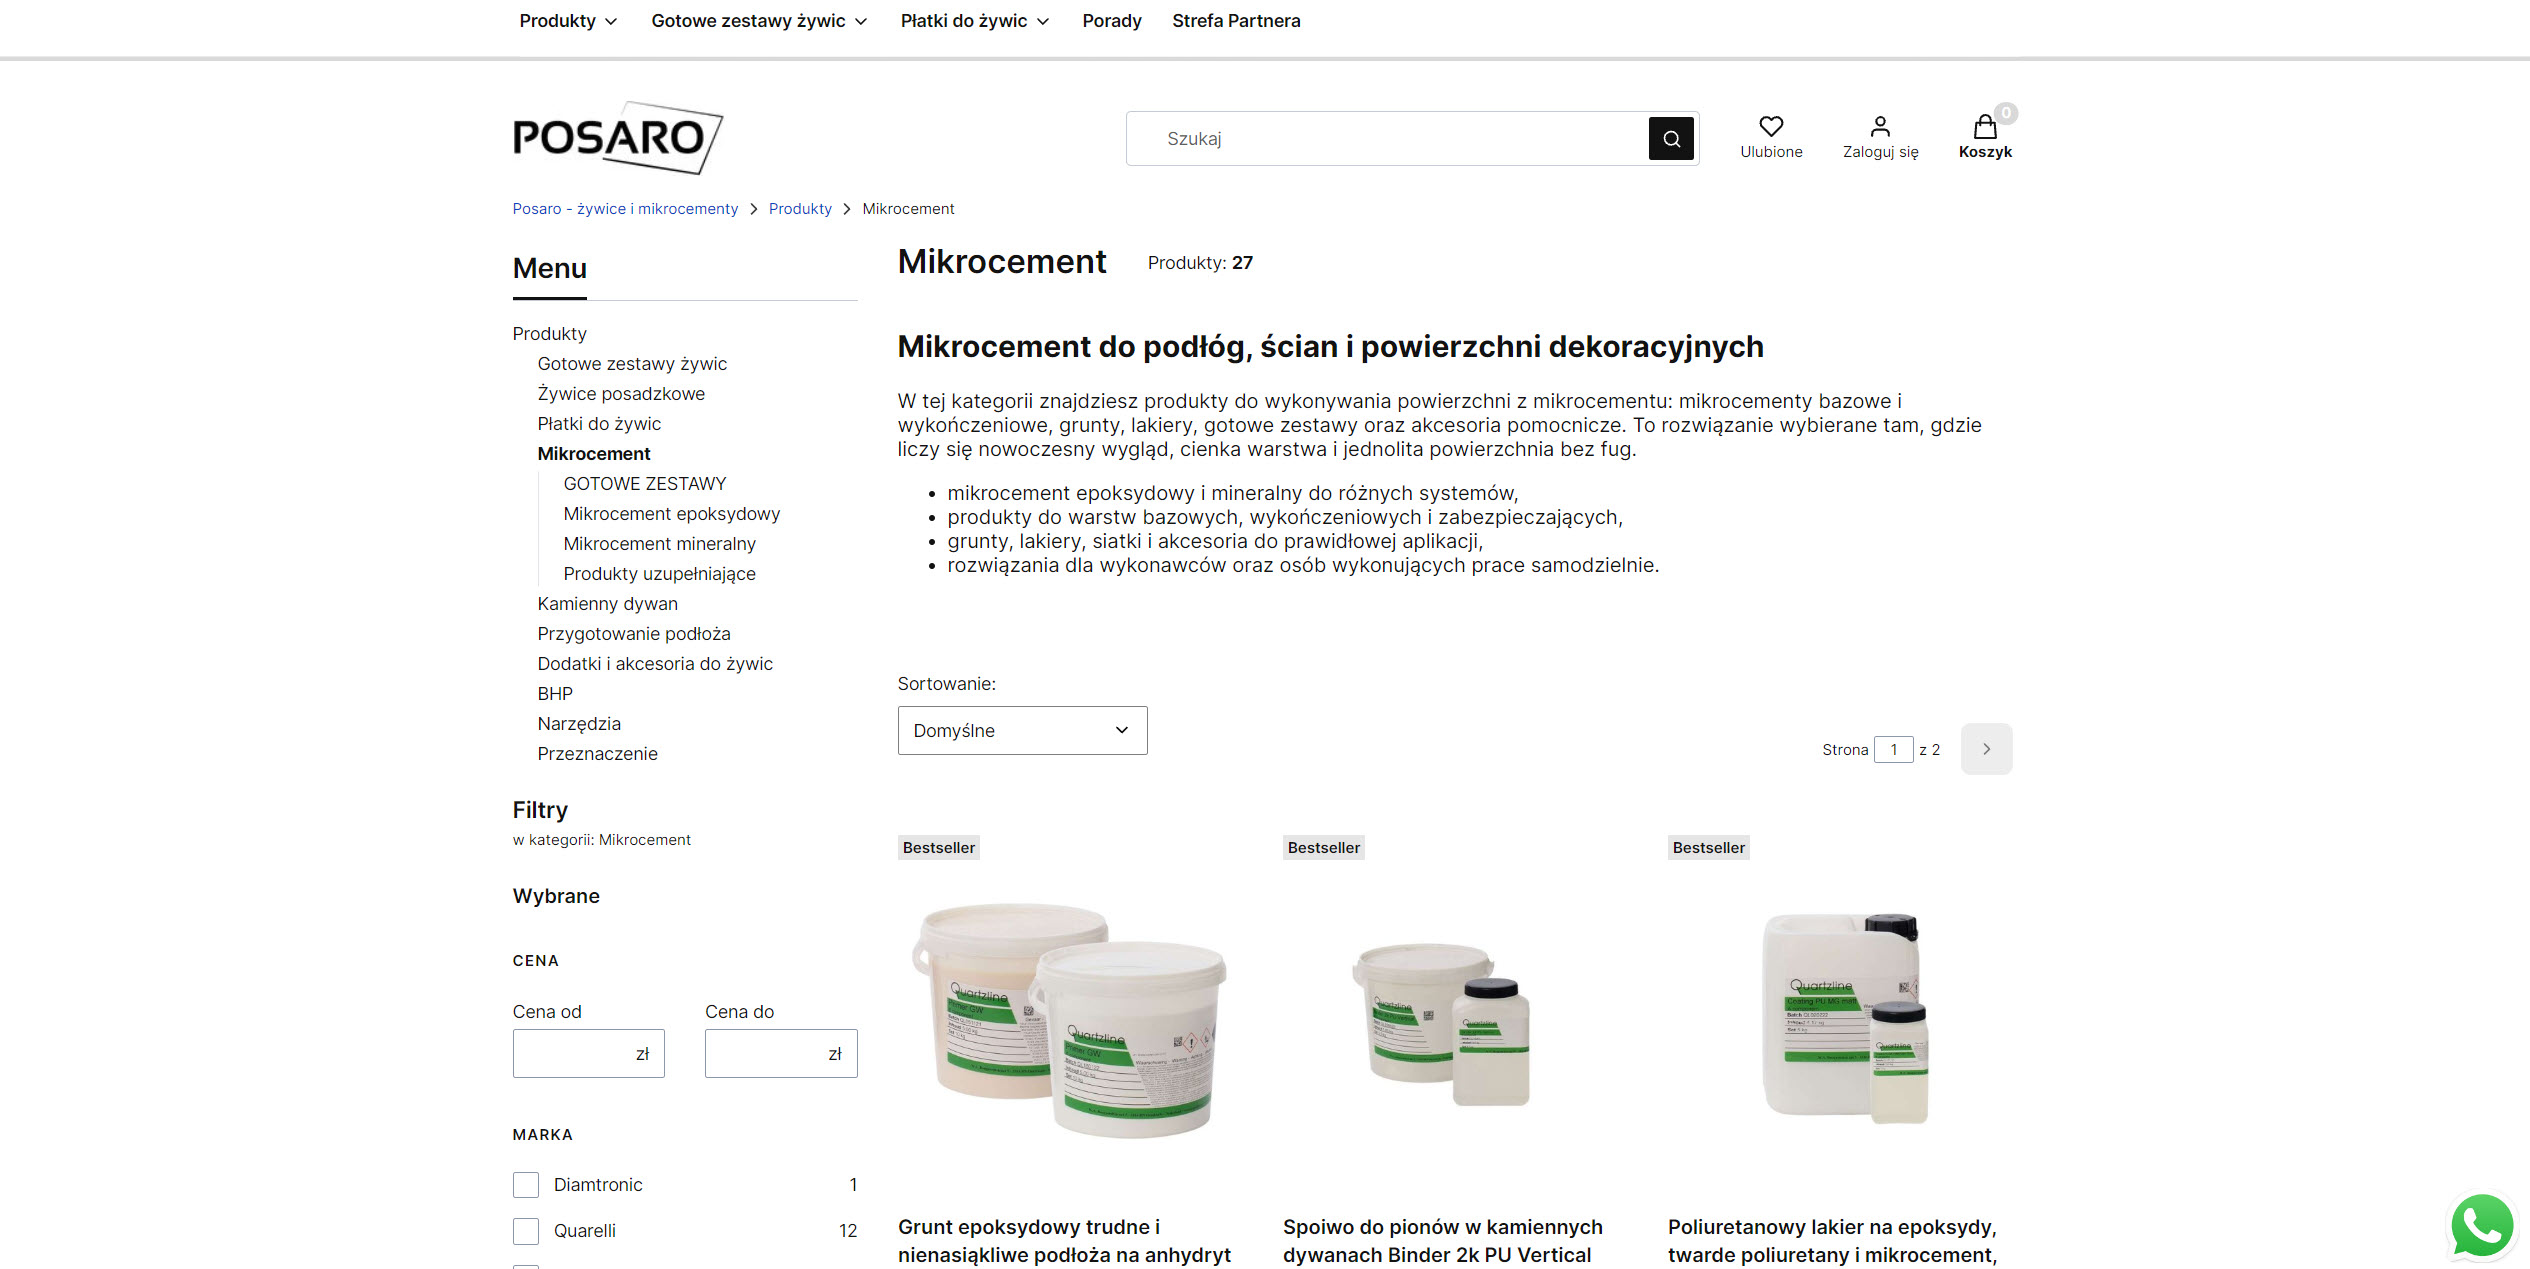Select Kamienny dywan in sidebar
Viewport: 2530px width, 1269px height.
(608, 604)
